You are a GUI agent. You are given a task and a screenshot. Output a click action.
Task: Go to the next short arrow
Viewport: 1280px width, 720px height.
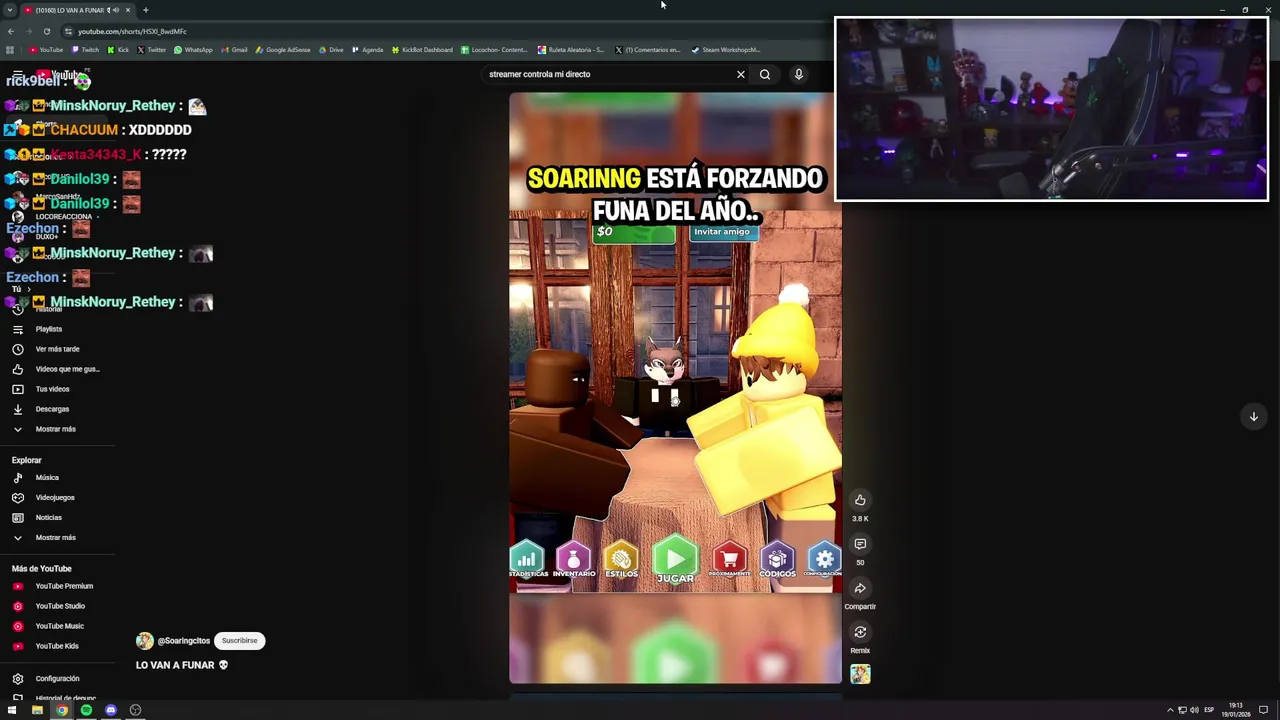(1253, 417)
